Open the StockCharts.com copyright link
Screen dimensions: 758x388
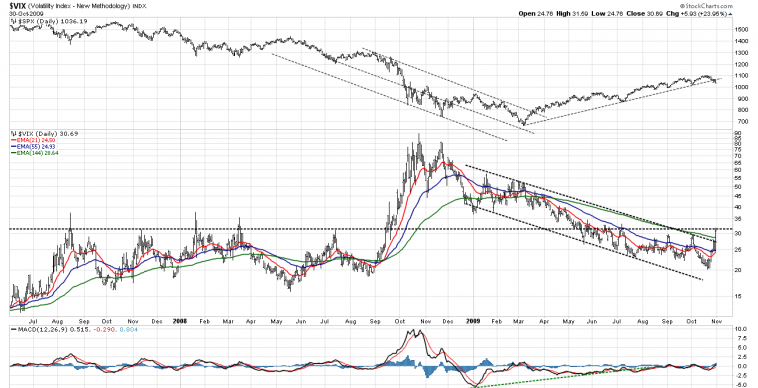tap(705, 6)
